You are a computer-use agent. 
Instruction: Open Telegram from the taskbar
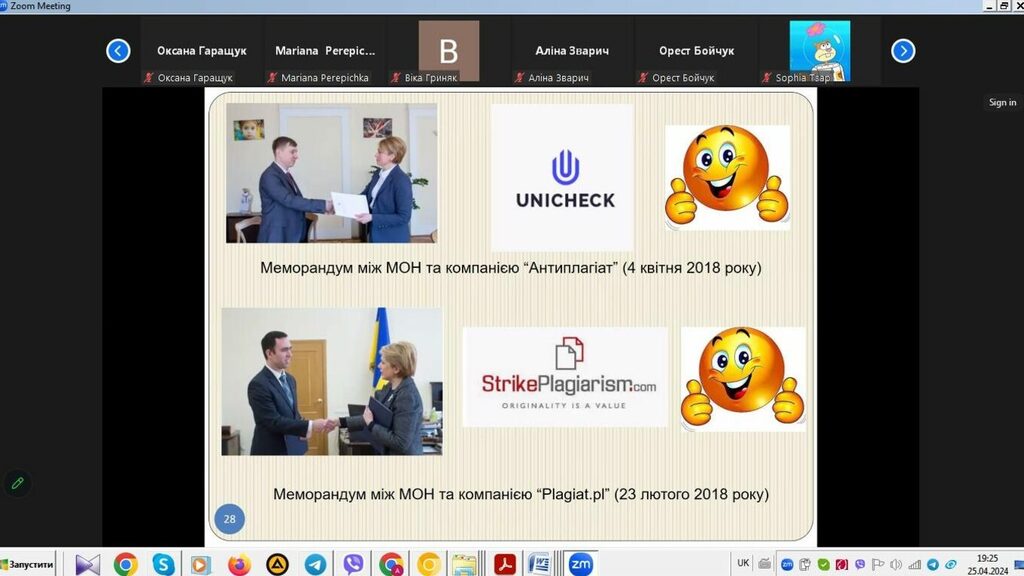[315, 564]
